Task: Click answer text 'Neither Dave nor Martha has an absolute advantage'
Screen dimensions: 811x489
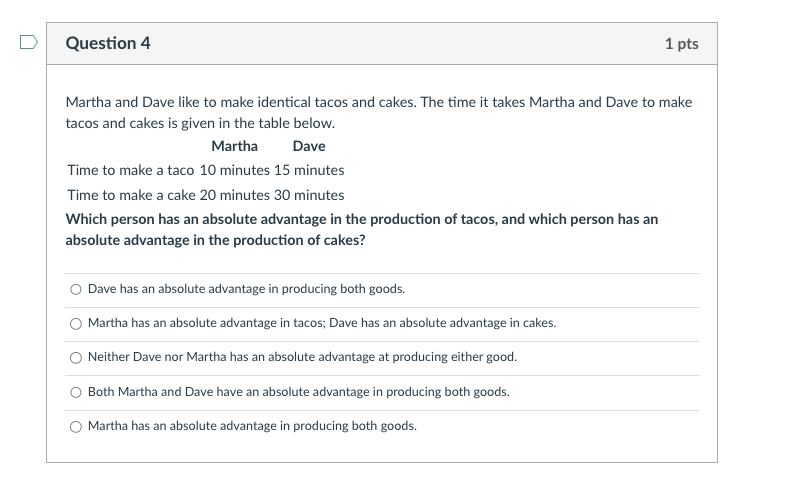Action: pos(302,357)
